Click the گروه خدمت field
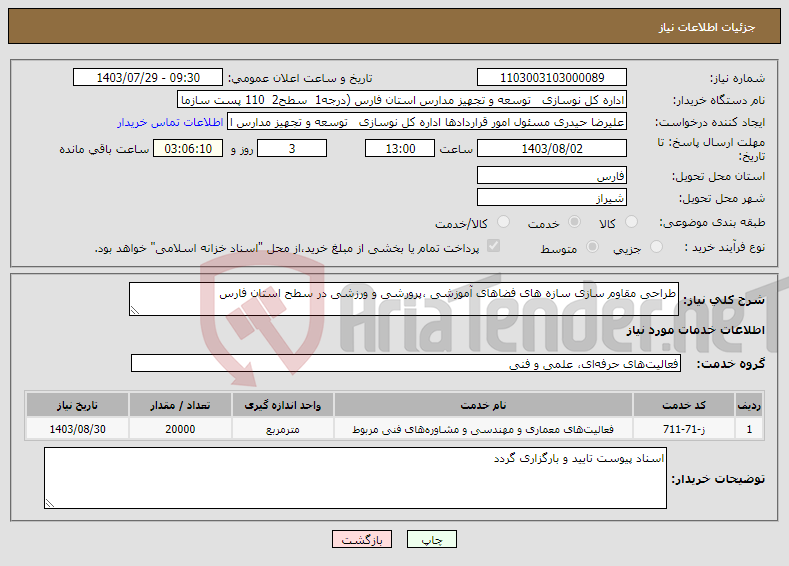The width and height of the screenshot is (789, 566). click(406, 363)
